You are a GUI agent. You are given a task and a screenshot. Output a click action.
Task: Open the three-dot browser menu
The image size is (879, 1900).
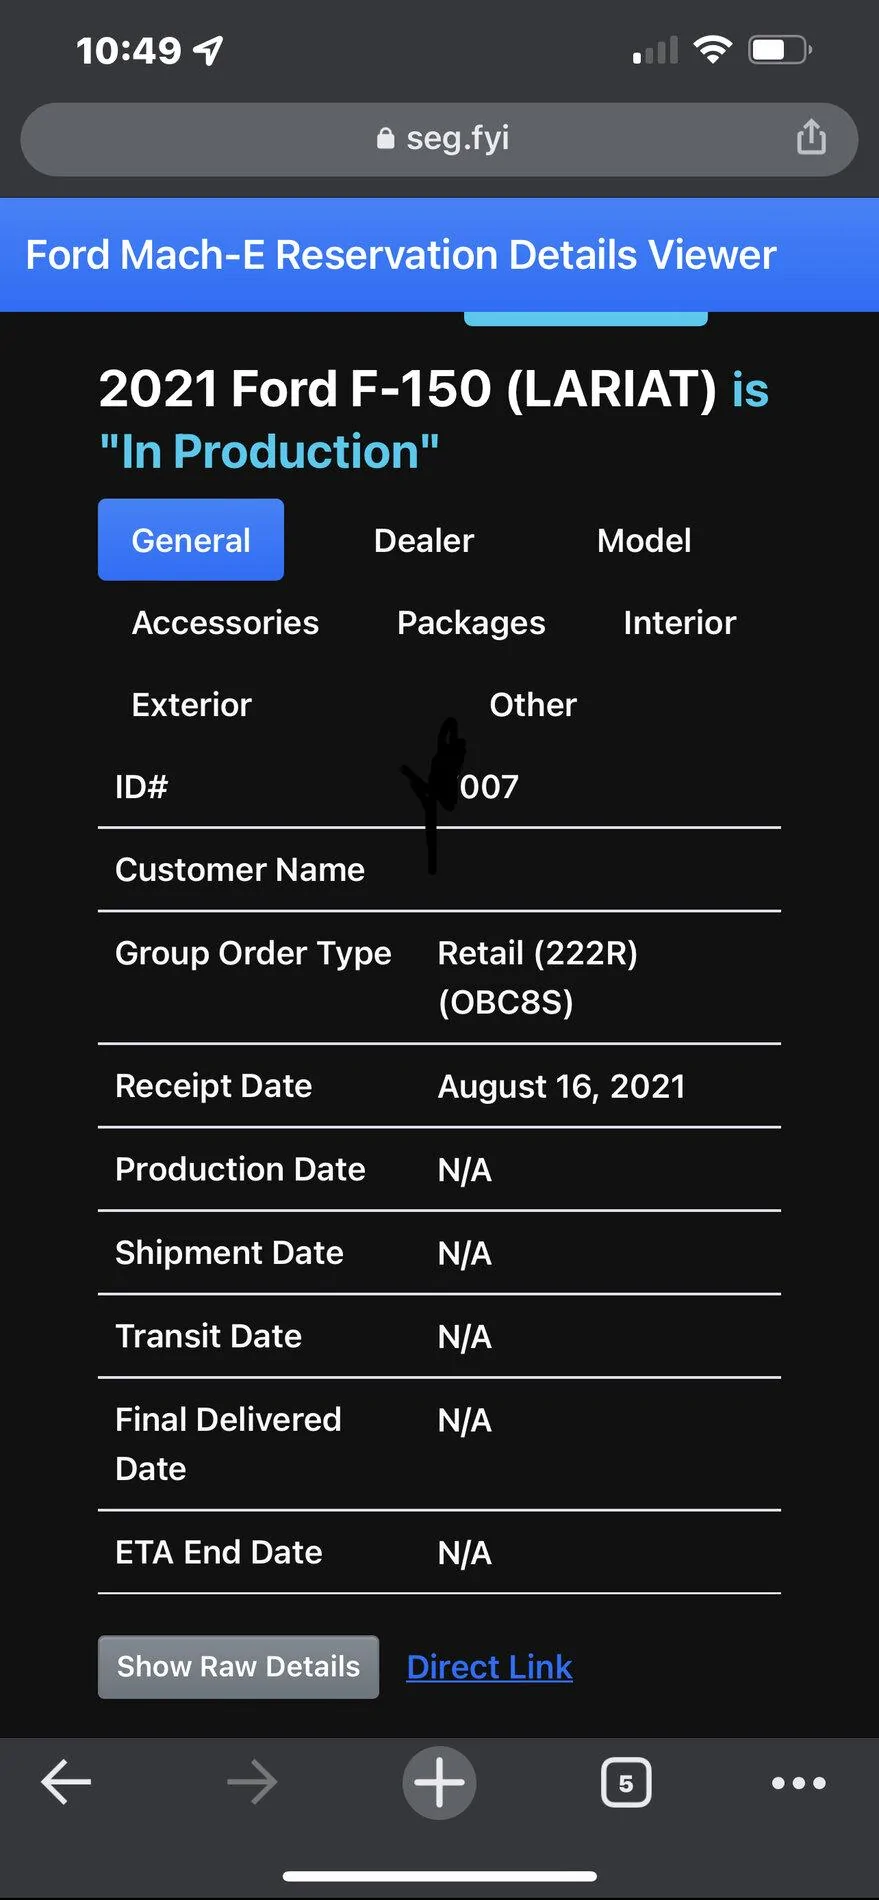pos(798,1782)
